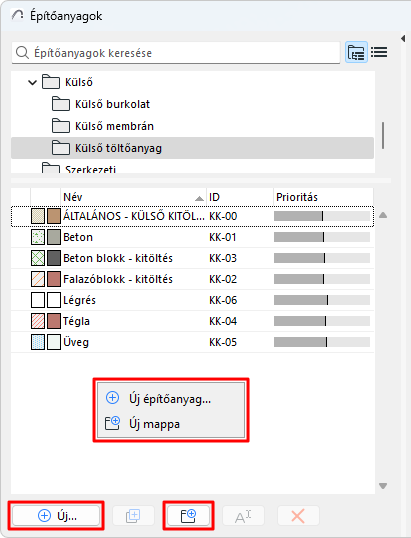Click the Falazóblokk red surface swatch
Image resolution: width=411 pixels, height=538 pixels.
click(x=54, y=279)
